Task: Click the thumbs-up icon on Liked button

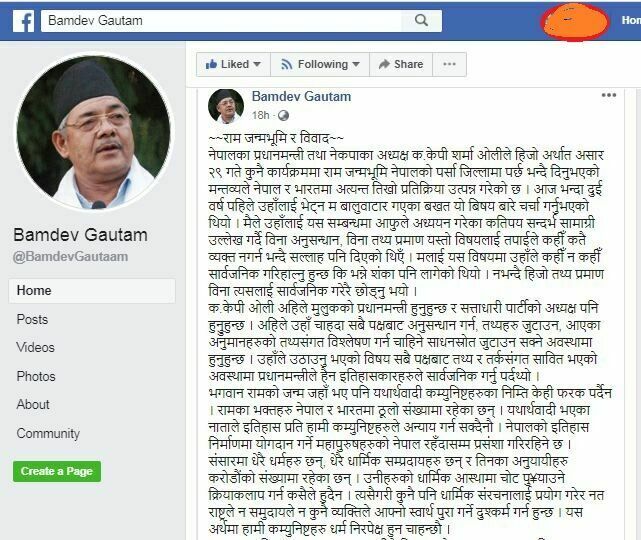Action: tap(211, 64)
